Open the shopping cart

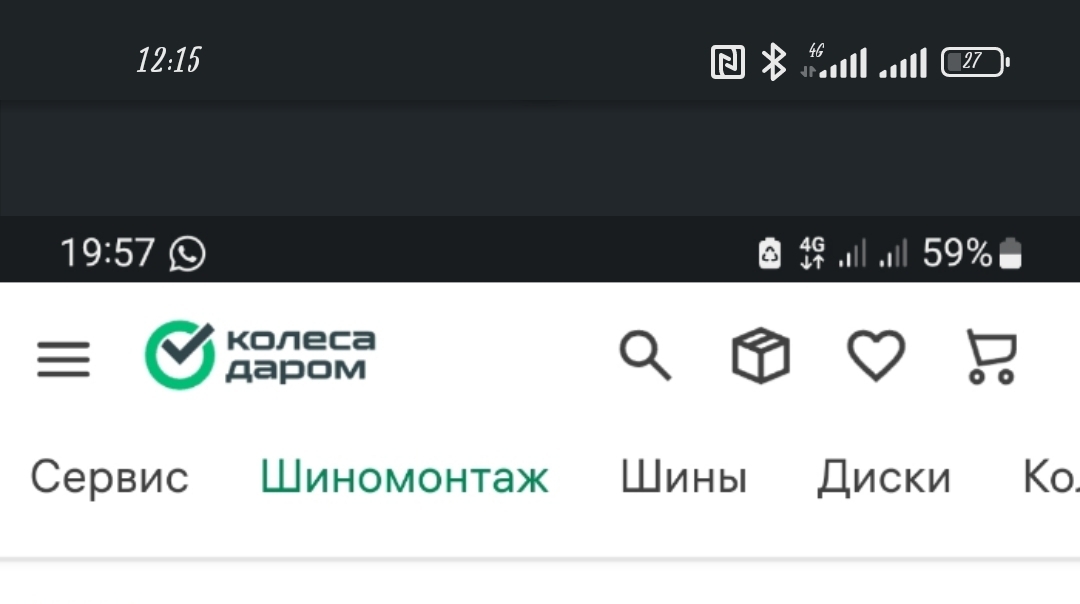tap(992, 356)
